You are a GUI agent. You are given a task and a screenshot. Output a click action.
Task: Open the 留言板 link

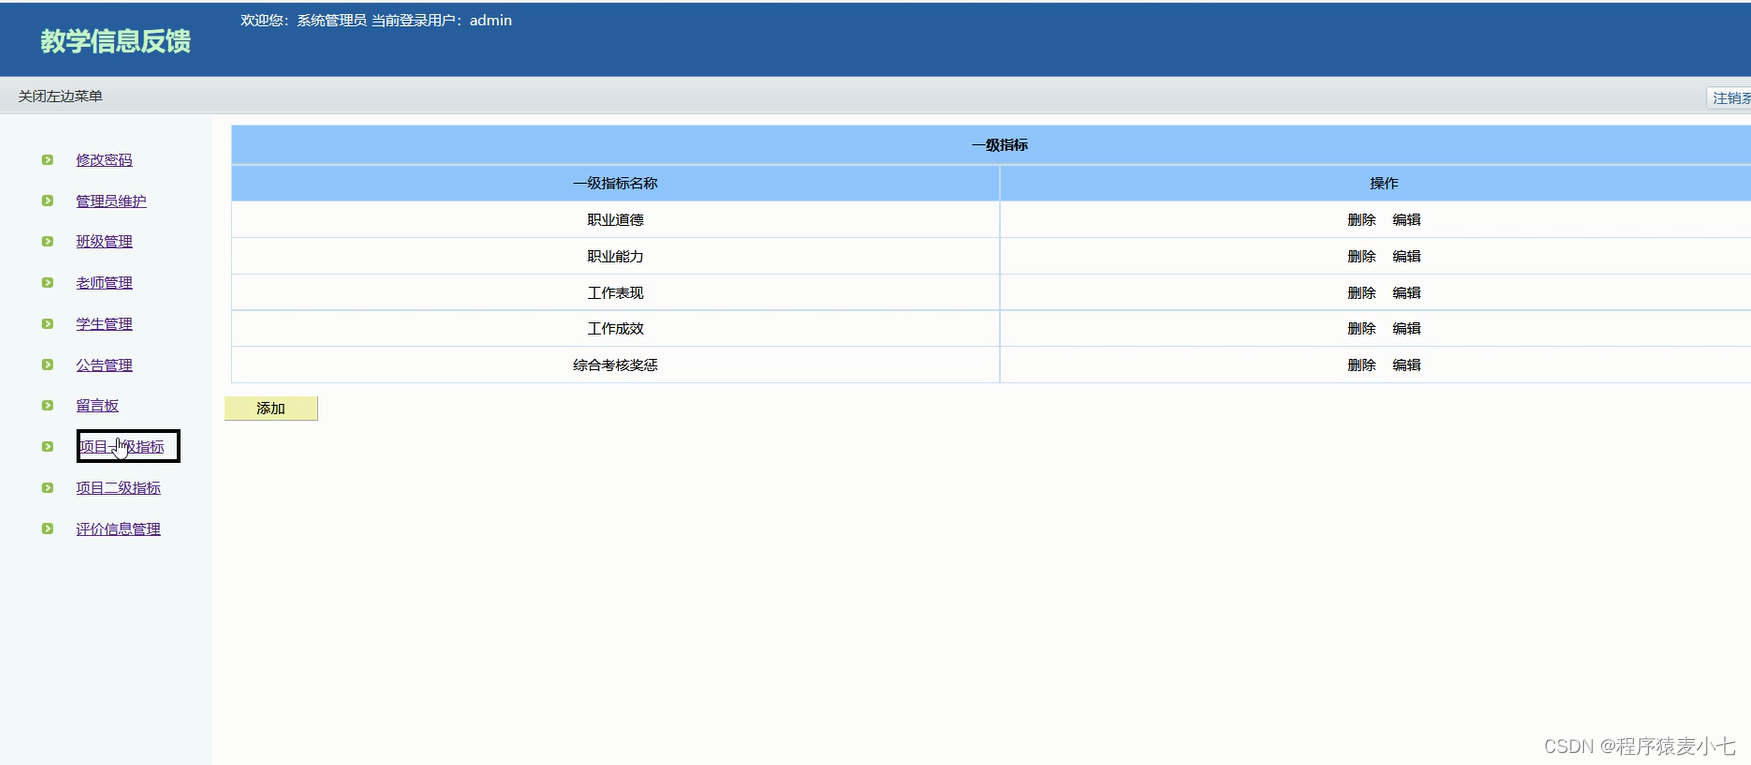click(x=97, y=405)
